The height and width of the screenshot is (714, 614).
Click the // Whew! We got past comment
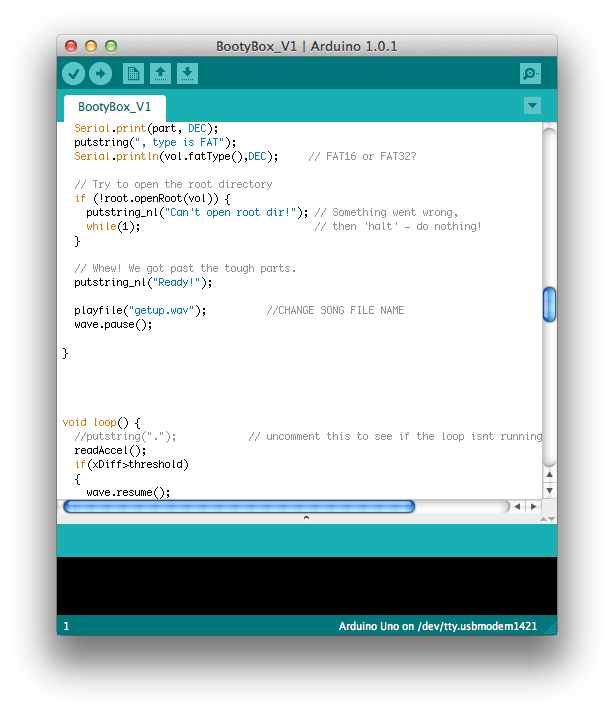[x=185, y=268]
